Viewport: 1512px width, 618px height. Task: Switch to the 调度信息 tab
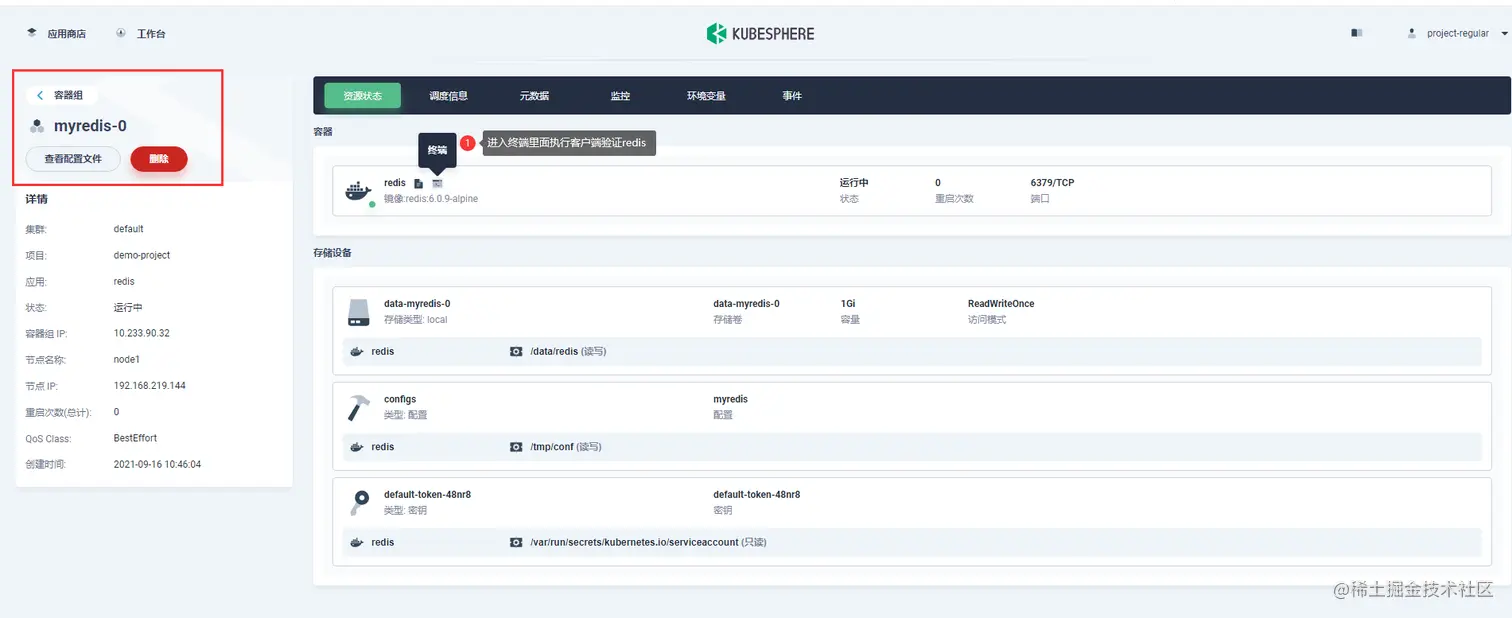(x=449, y=96)
